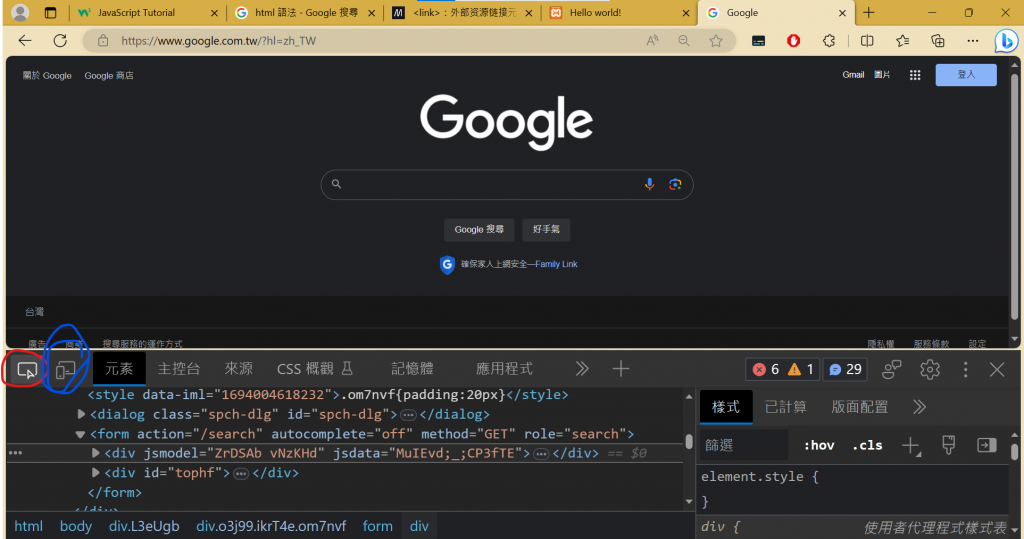The width and height of the screenshot is (1024, 539).
Task: Reload the page with refresh icon
Action: coord(60,41)
